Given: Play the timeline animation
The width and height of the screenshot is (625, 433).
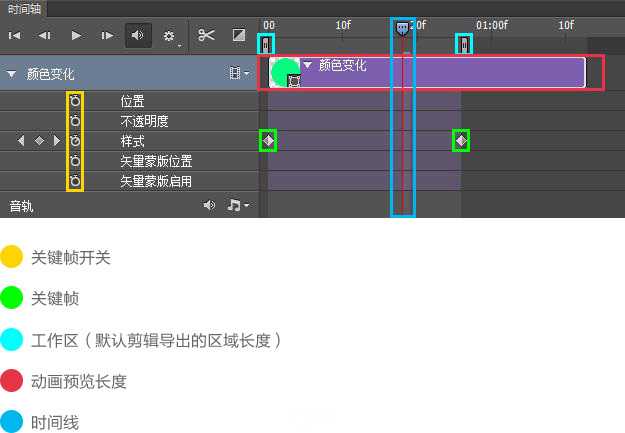Looking at the screenshot, I should click(x=76, y=36).
